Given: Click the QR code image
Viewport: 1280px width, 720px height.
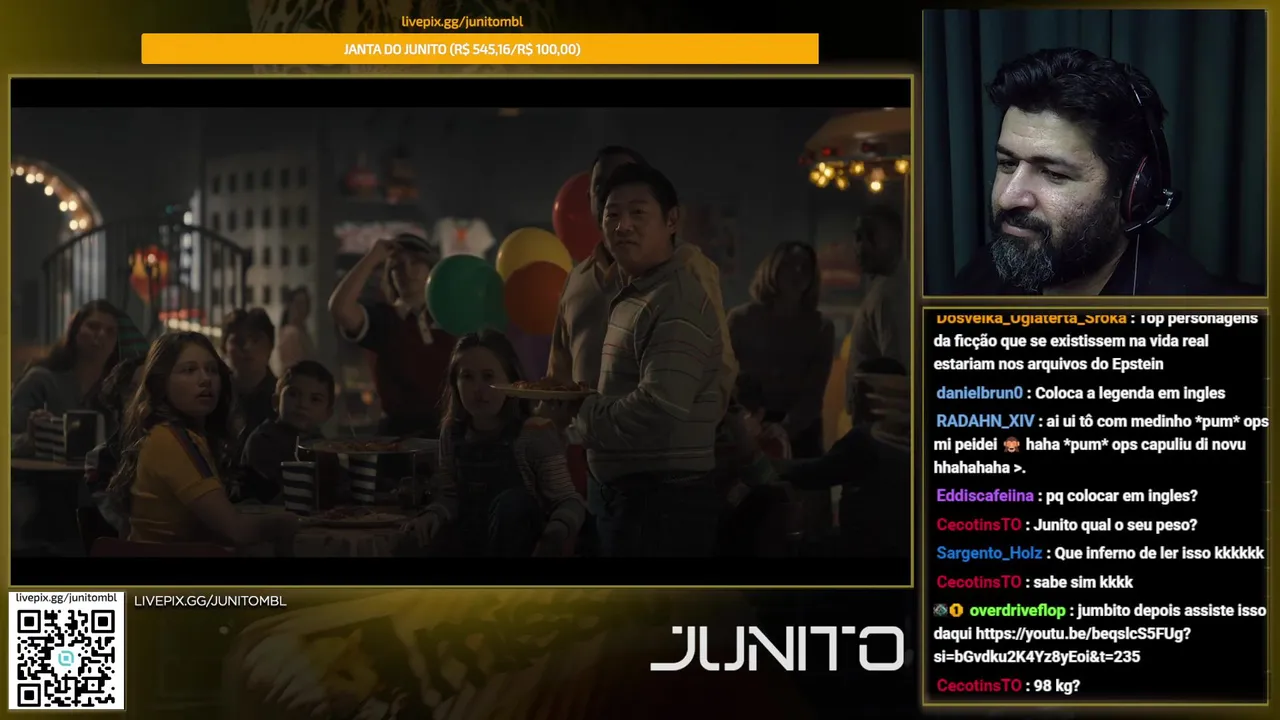Looking at the screenshot, I should (x=66, y=656).
